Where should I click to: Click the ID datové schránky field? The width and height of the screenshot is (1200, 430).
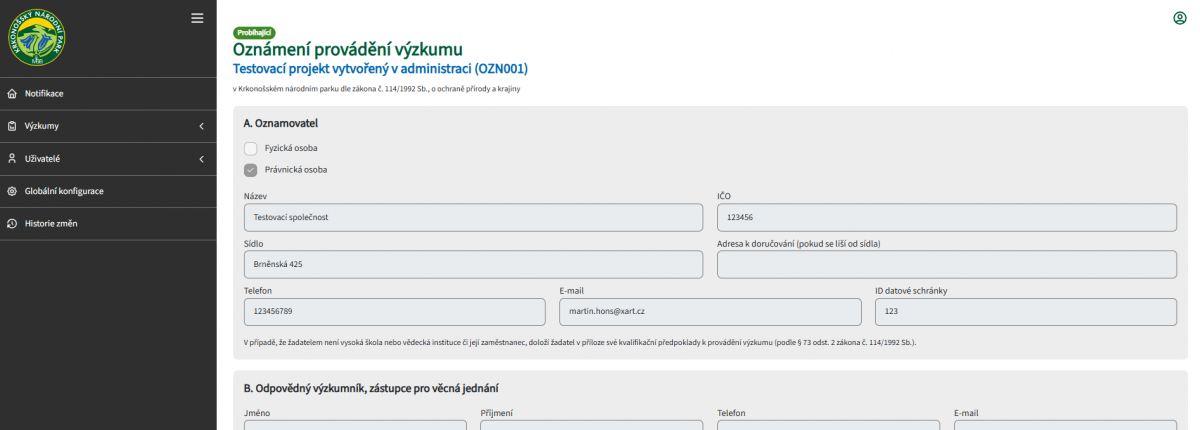coord(1025,312)
